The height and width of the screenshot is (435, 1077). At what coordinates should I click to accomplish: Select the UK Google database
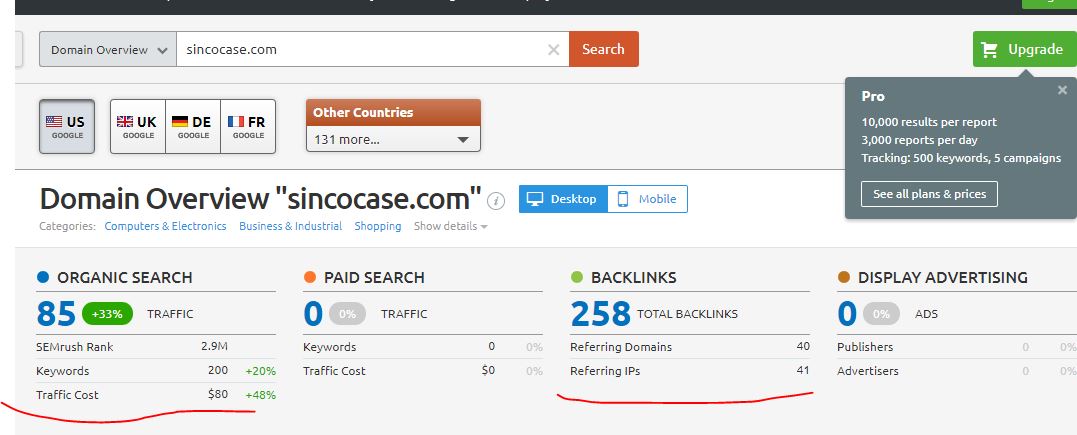click(x=137, y=126)
